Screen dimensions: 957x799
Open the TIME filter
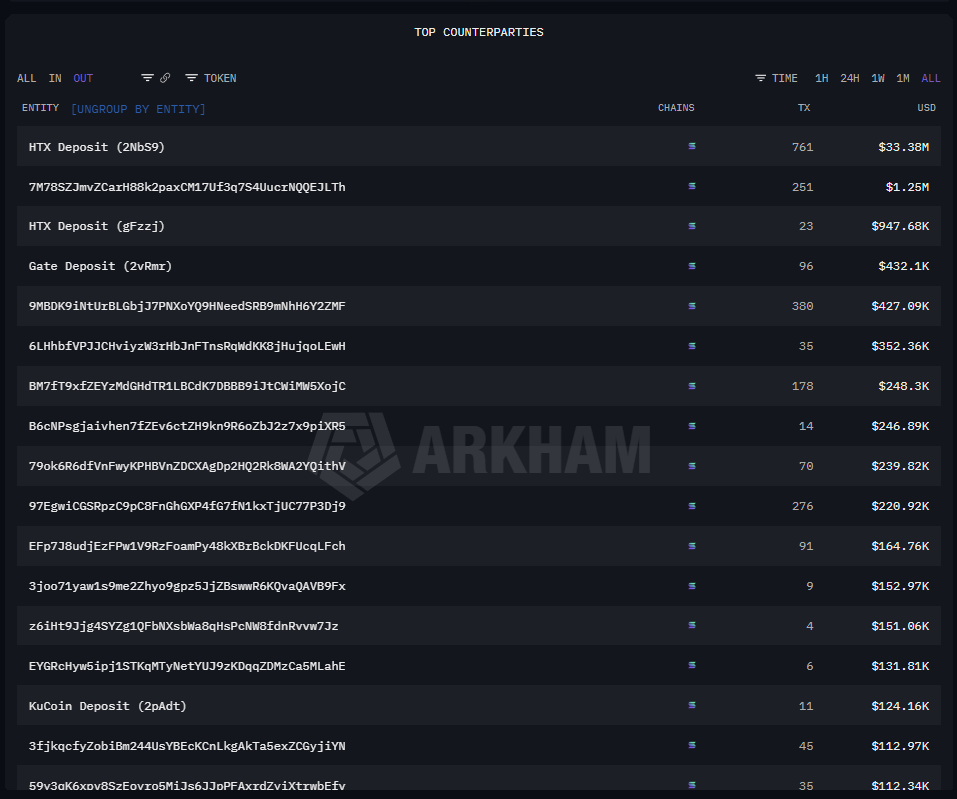point(776,78)
